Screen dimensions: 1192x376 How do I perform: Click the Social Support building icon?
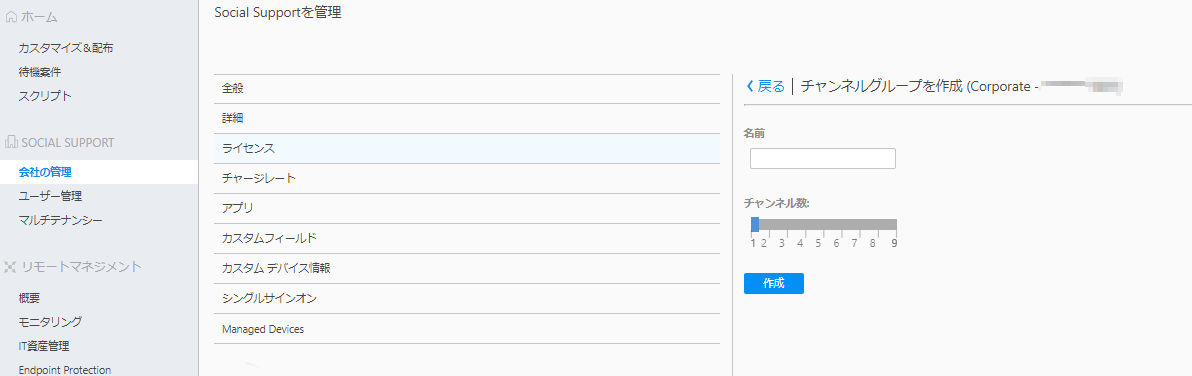[x=11, y=142]
